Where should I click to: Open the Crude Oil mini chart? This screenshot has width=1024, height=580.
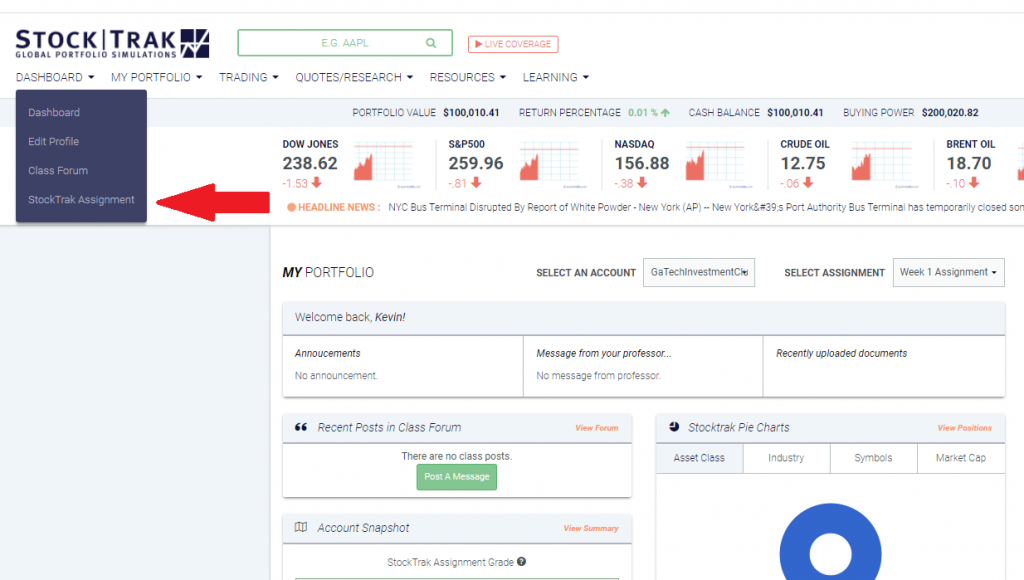pyautogui.click(x=882, y=163)
